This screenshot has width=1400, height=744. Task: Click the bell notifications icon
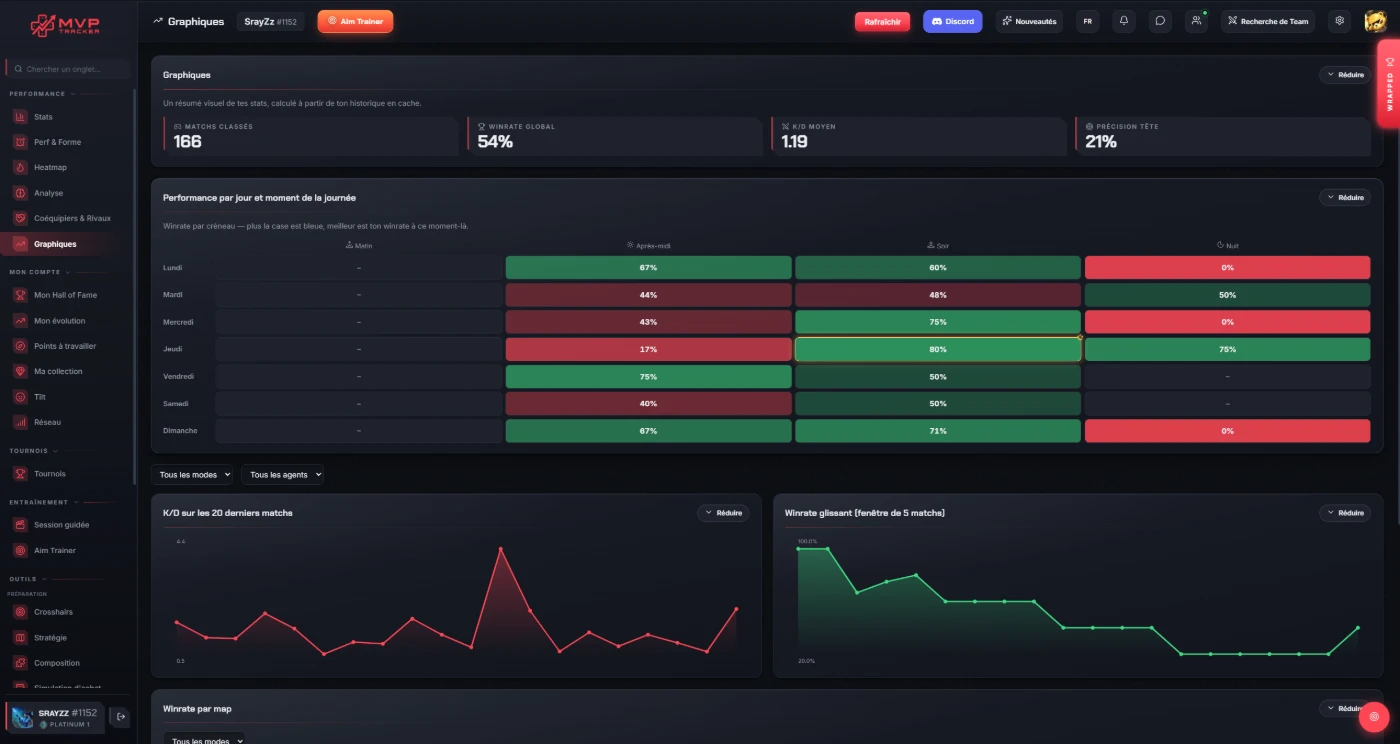[x=1124, y=21]
